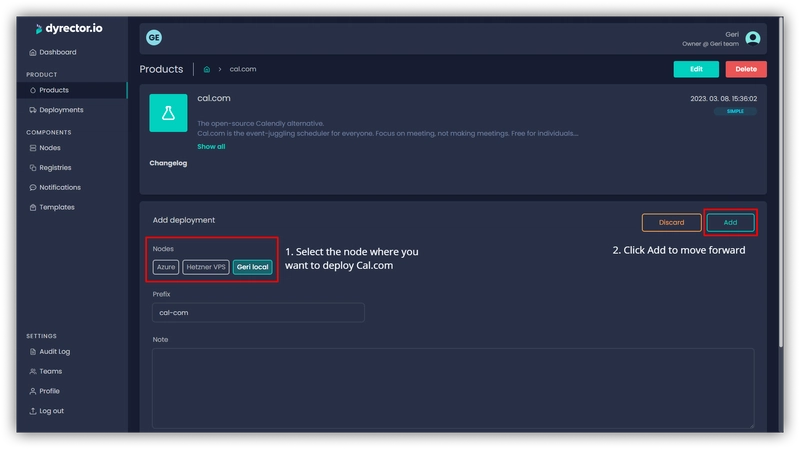Screen dimensions: 800x449
Task: Click the Deployments truck icon
Action: pos(33,110)
